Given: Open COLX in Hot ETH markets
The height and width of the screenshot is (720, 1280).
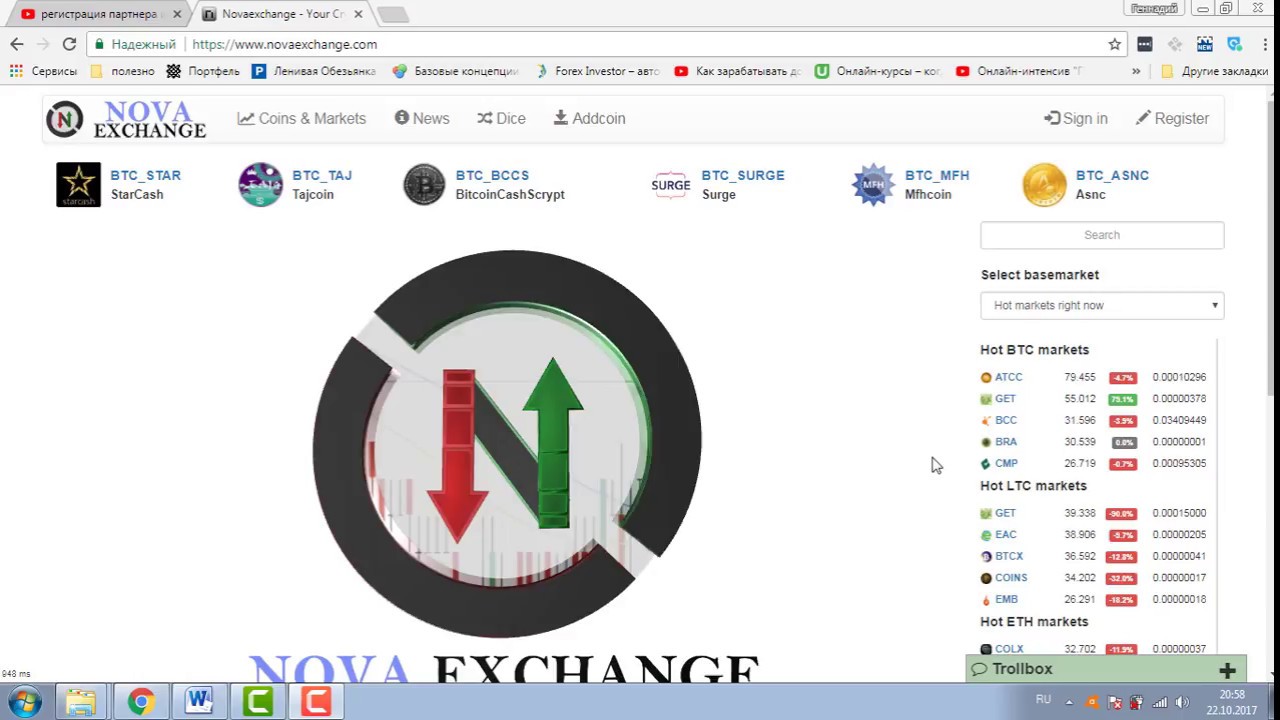Looking at the screenshot, I should coord(1009,649).
